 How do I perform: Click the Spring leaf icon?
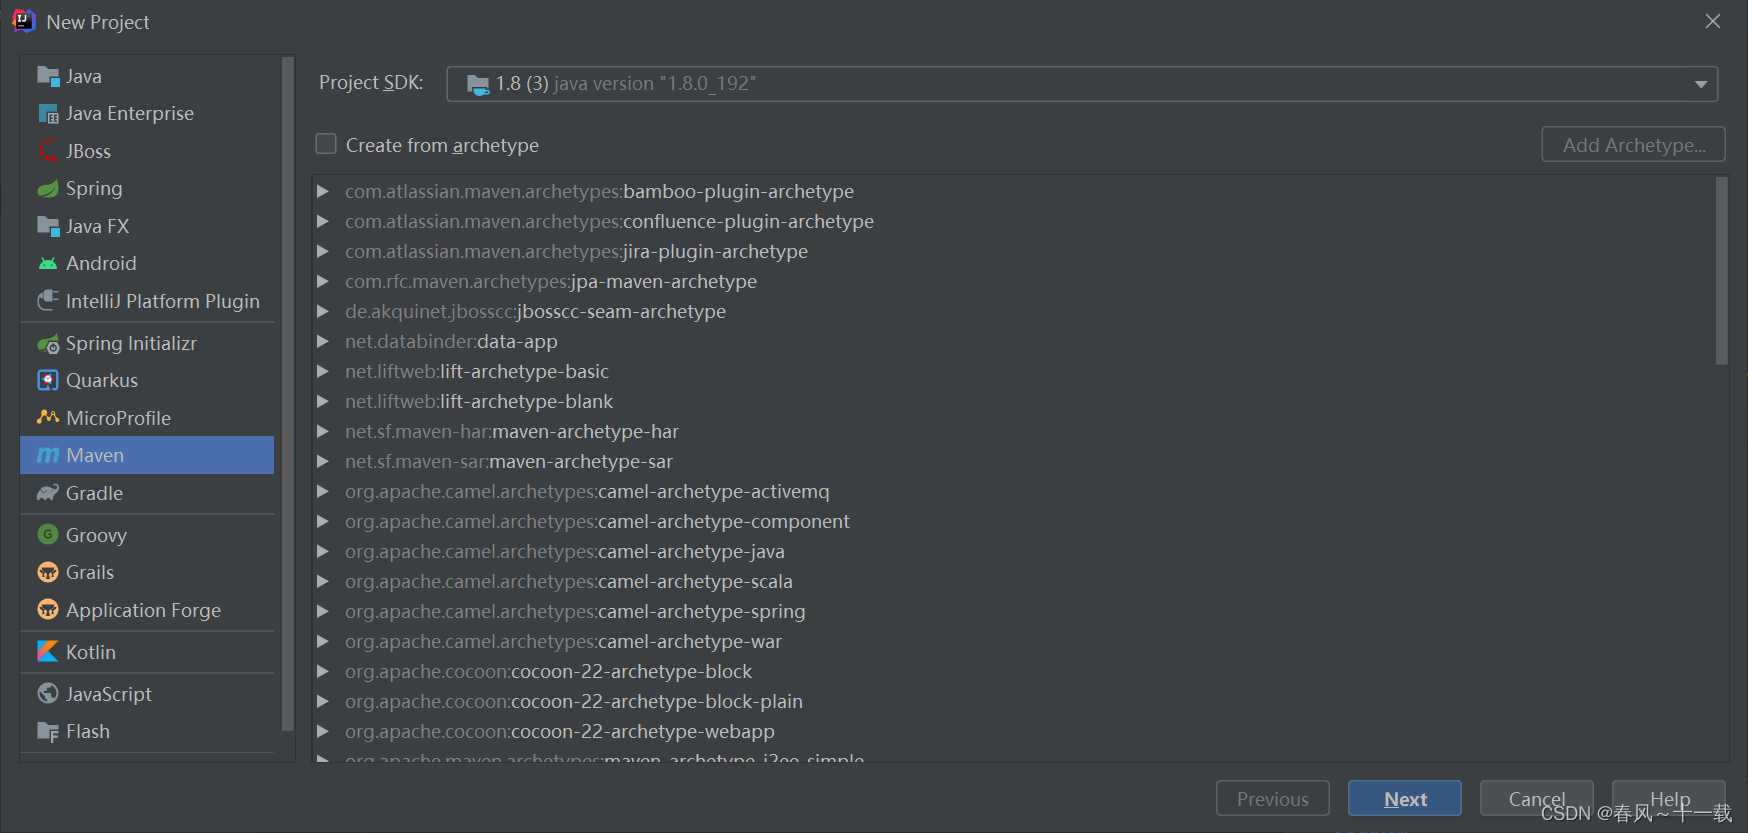[48, 189]
